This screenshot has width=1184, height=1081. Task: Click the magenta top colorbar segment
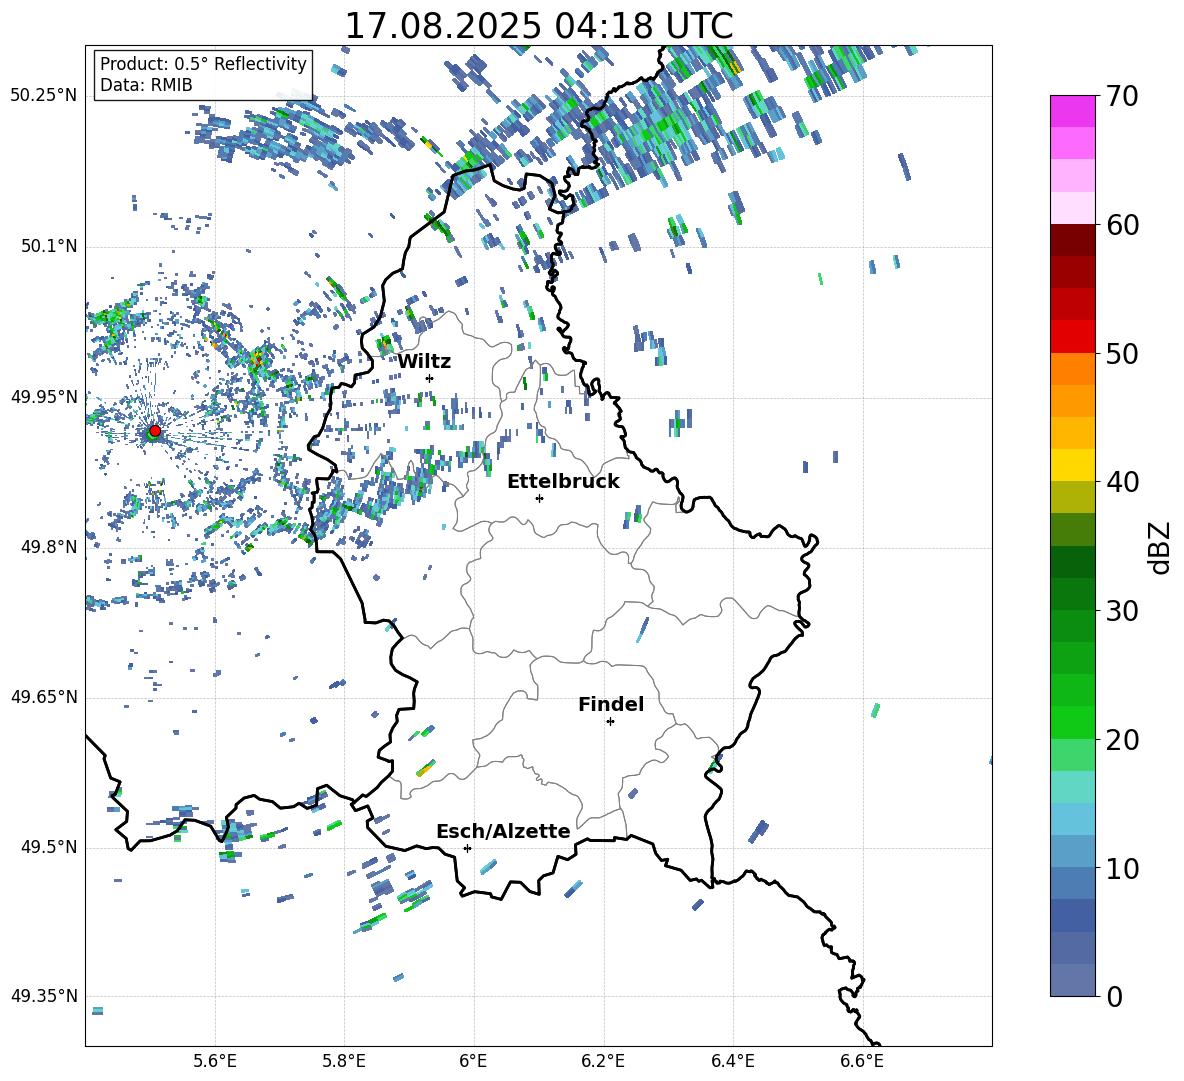tap(1072, 112)
